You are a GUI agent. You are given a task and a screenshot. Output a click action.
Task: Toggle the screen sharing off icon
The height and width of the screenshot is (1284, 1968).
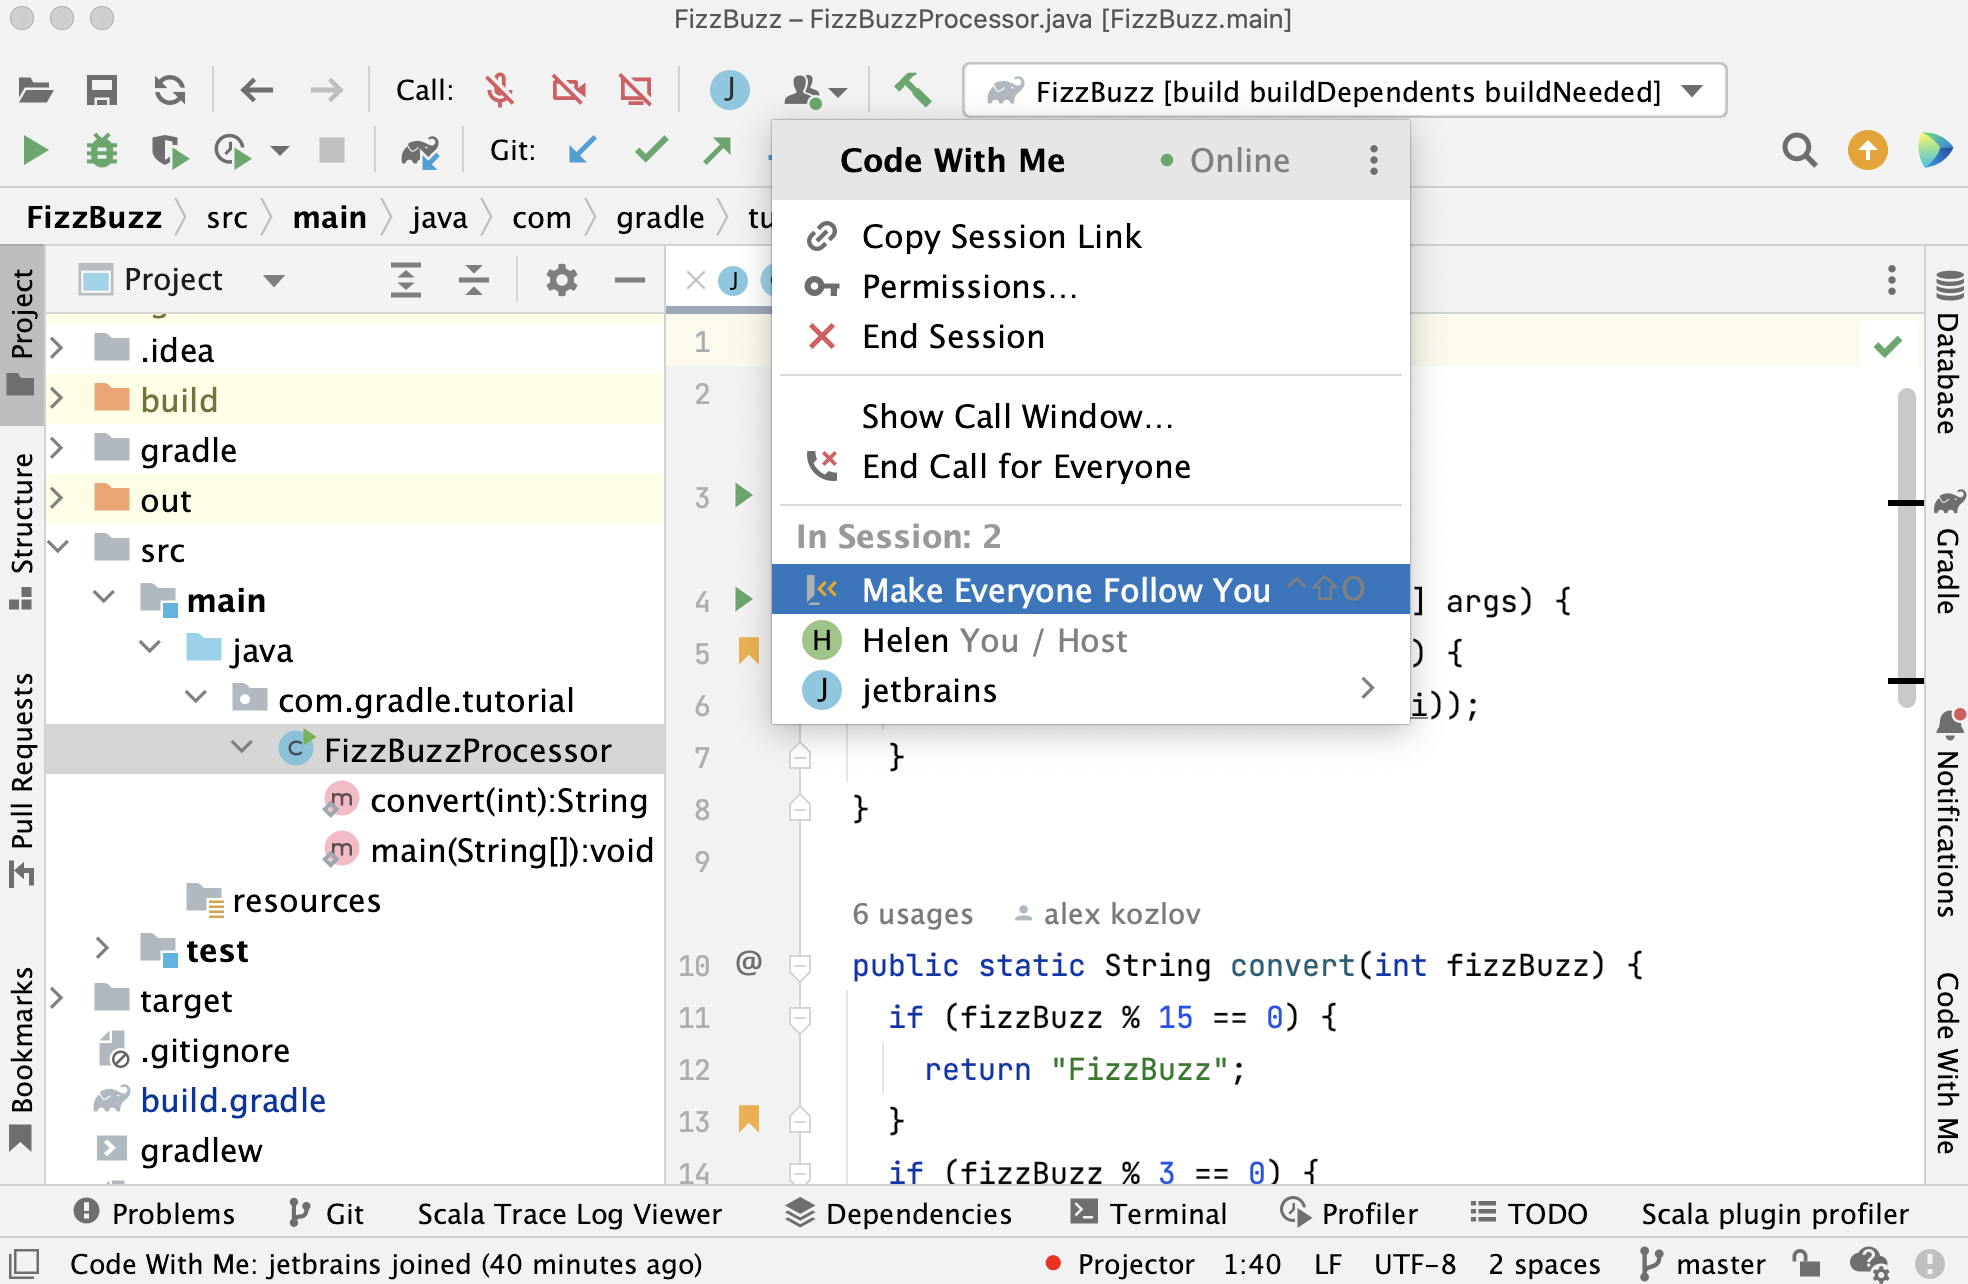636,91
